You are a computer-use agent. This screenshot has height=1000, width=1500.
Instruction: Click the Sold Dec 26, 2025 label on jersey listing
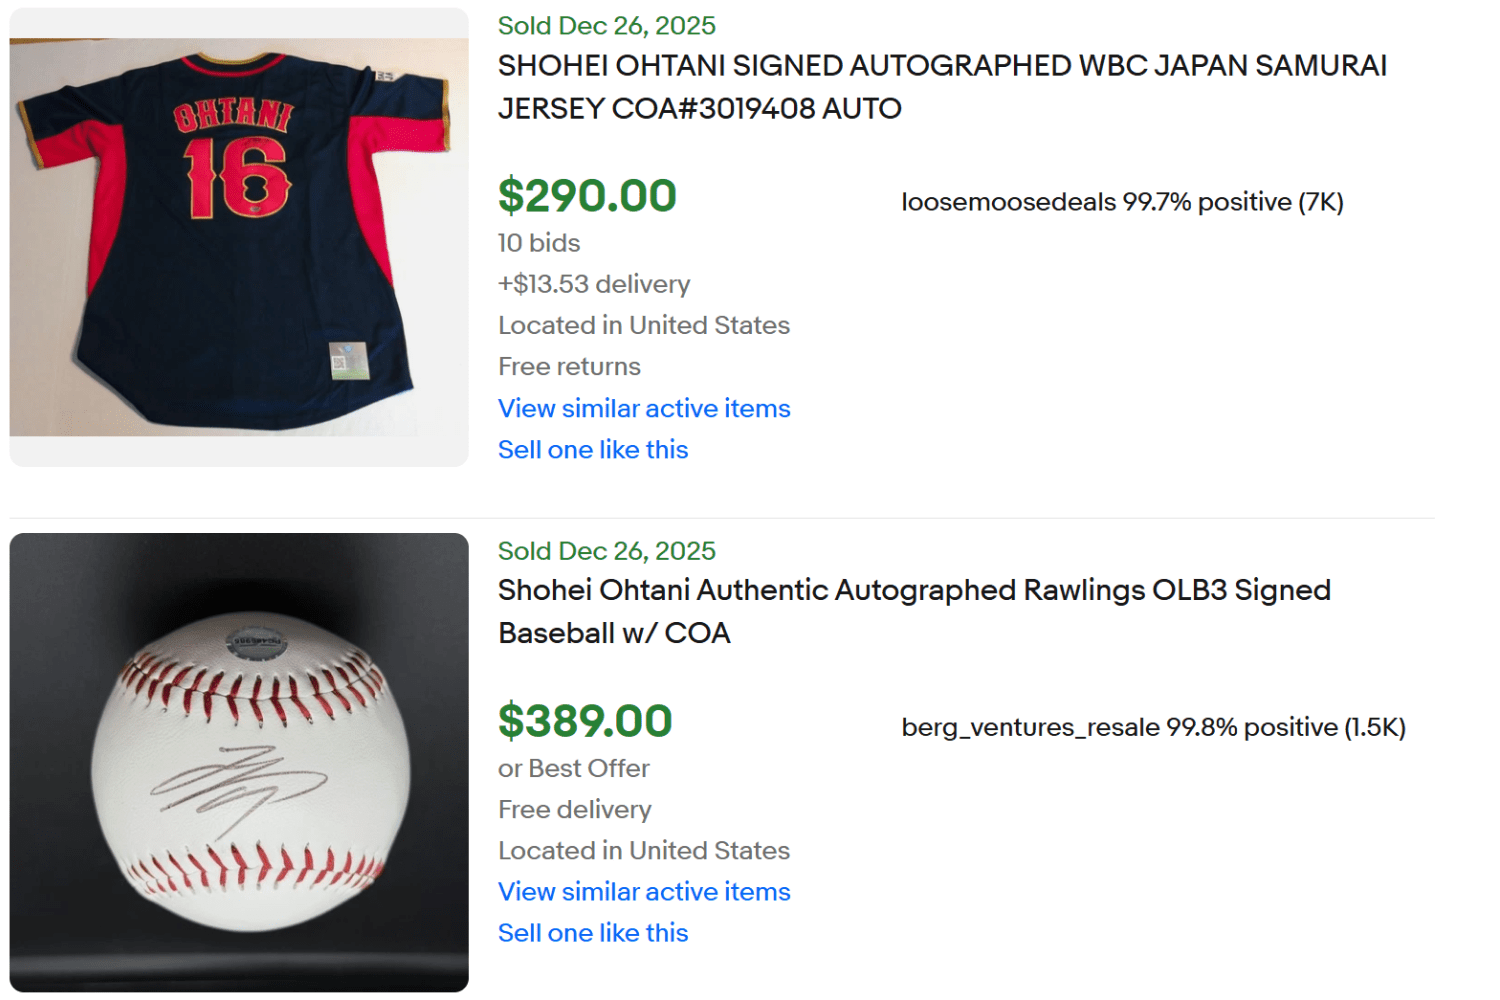[606, 25]
